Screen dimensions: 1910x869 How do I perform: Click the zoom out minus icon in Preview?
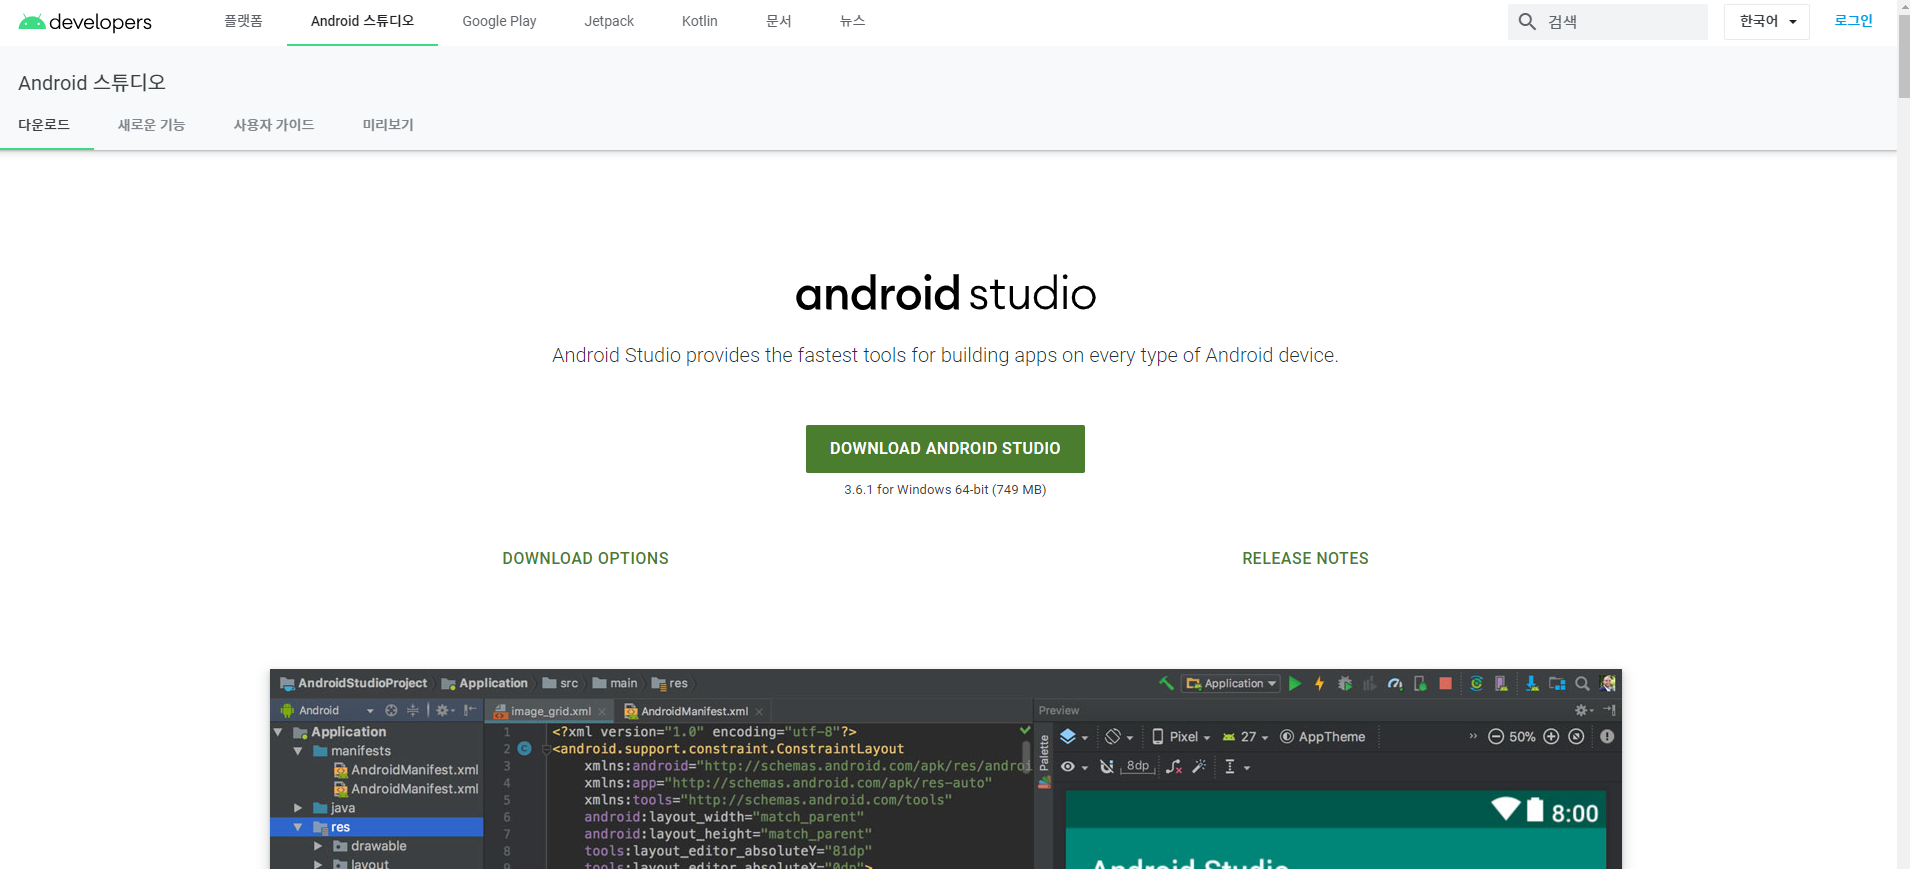[x=1496, y=736]
